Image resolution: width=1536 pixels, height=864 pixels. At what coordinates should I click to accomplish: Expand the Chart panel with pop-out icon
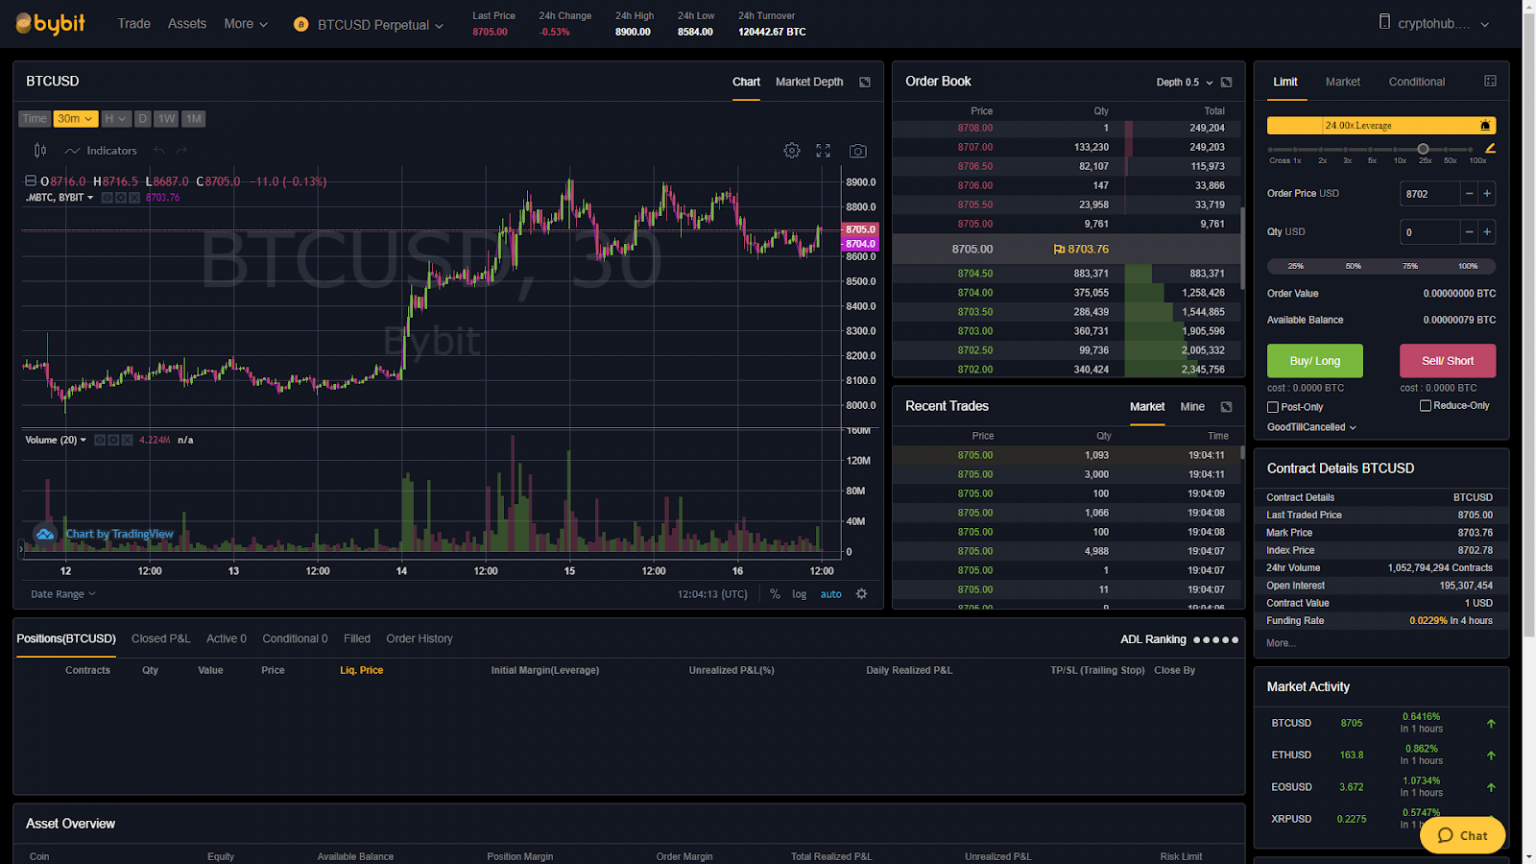pos(865,82)
